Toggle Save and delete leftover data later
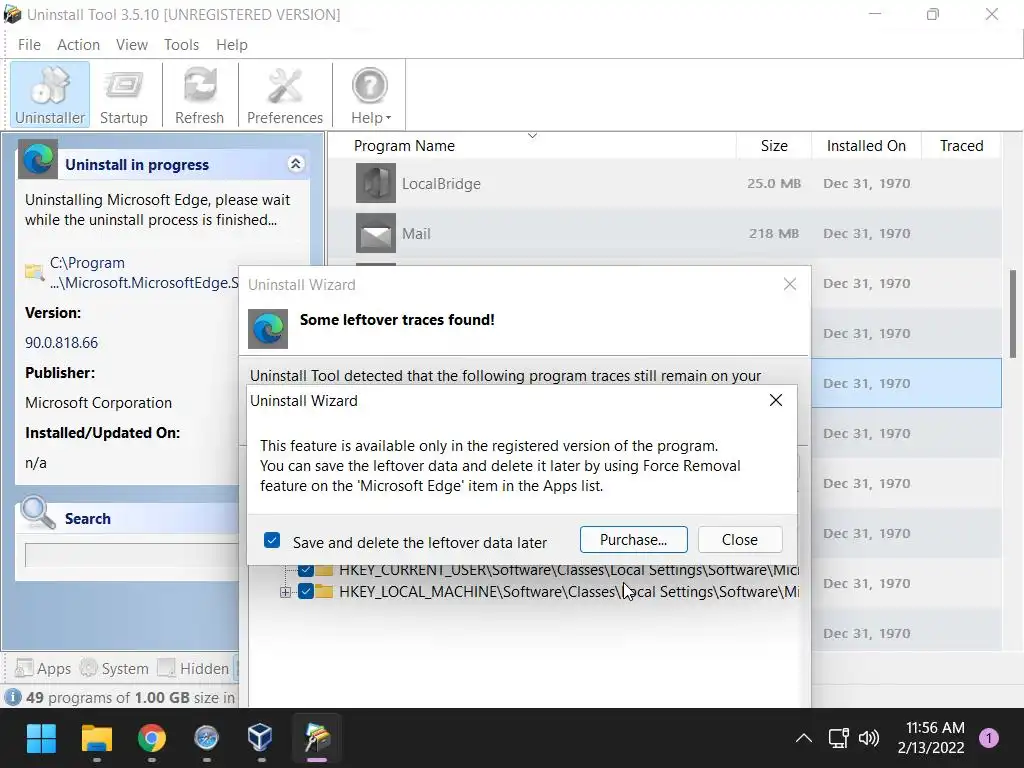Image resolution: width=1024 pixels, height=768 pixels. [x=272, y=540]
